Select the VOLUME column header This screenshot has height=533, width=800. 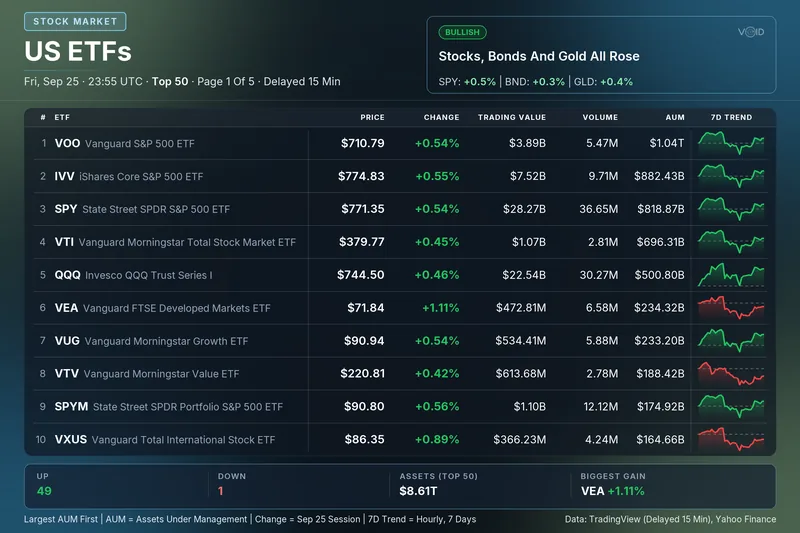tap(600, 117)
